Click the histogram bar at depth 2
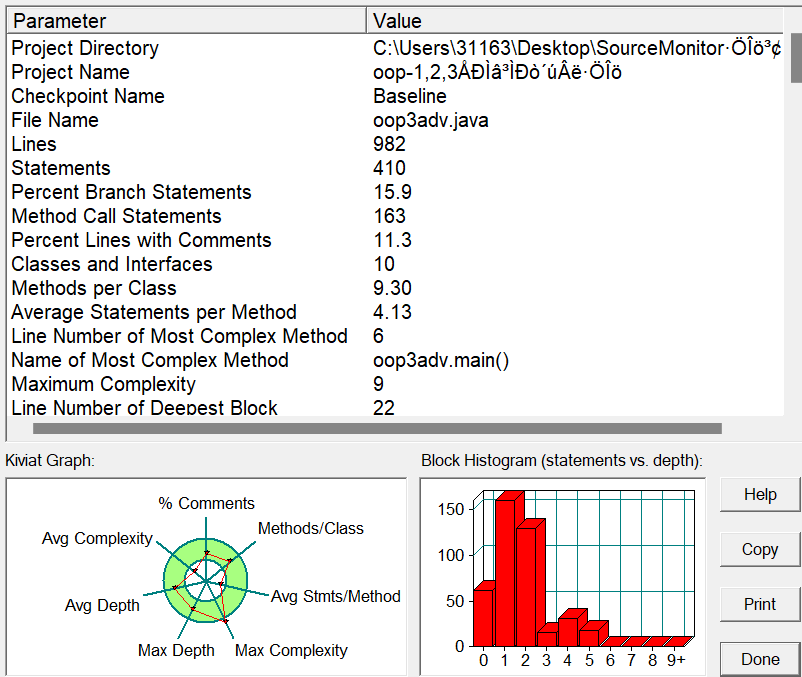Image resolution: width=802 pixels, height=677 pixels. tap(527, 585)
